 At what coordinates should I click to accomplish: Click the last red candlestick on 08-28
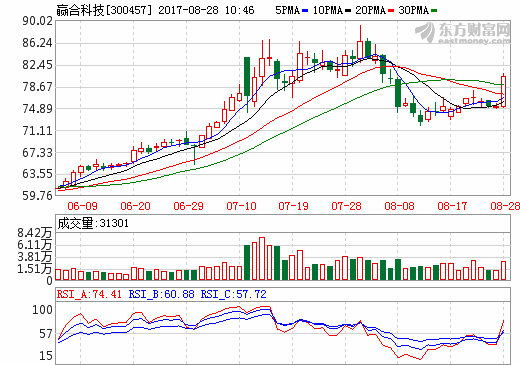tap(503, 91)
